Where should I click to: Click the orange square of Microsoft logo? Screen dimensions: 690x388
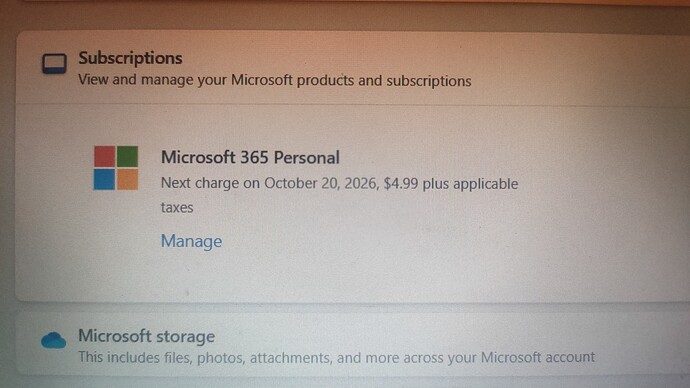coord(128,179)
